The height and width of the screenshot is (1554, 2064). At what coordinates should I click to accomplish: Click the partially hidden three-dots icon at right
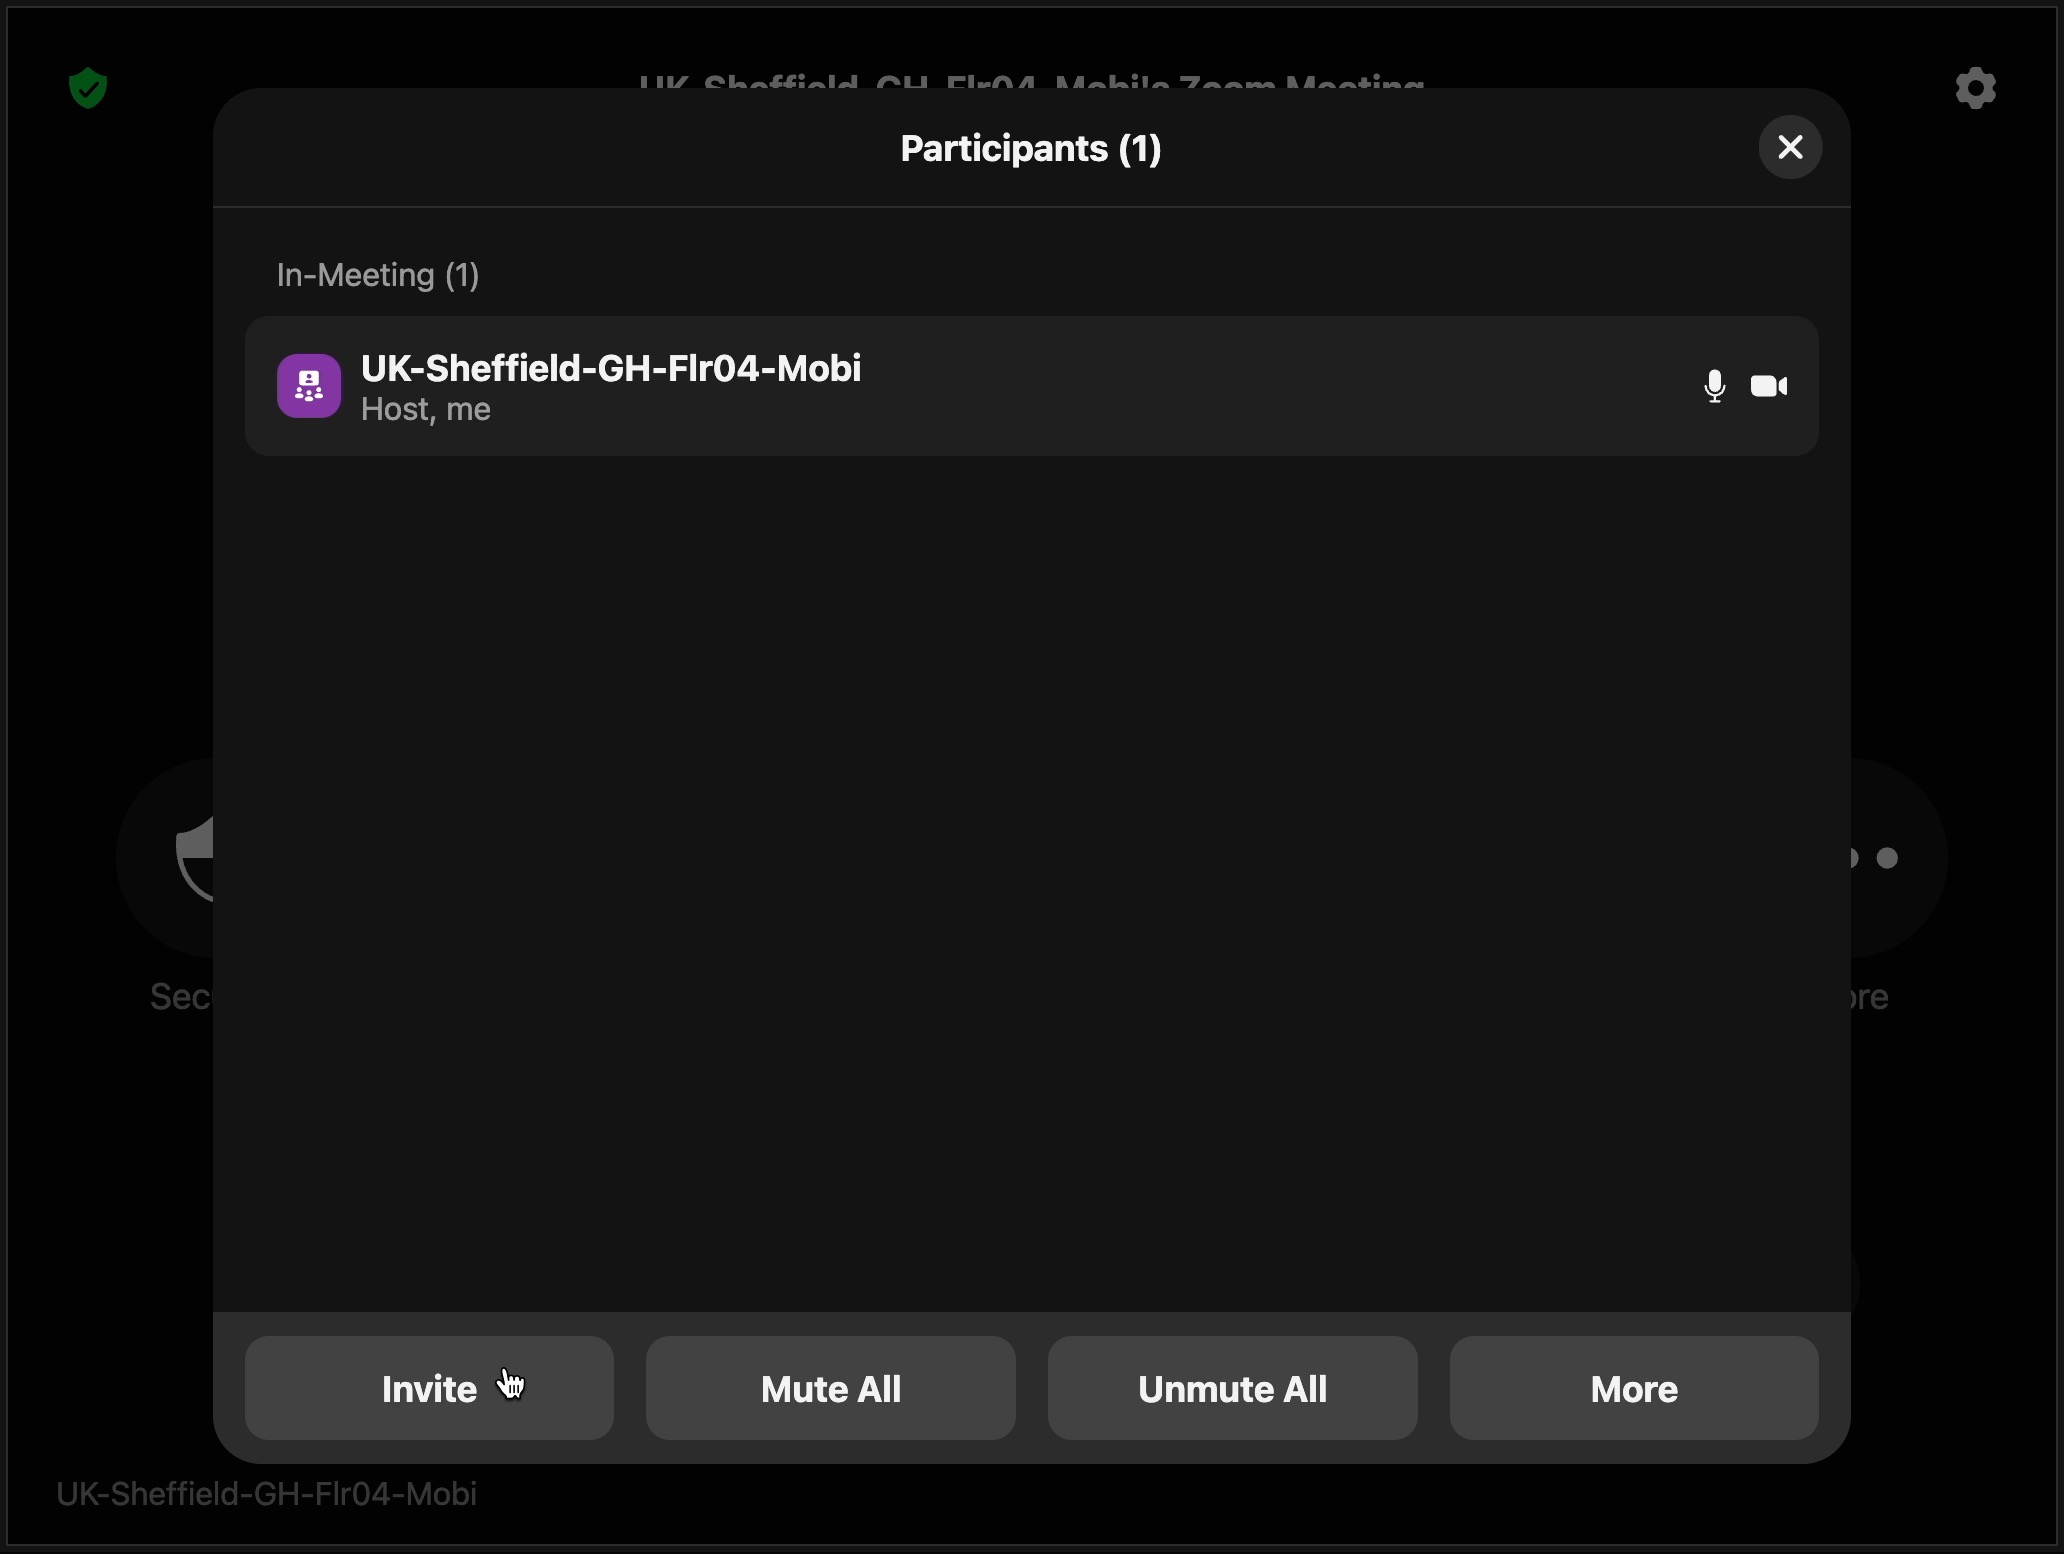pyautogui.click(x=1886, y=858)
